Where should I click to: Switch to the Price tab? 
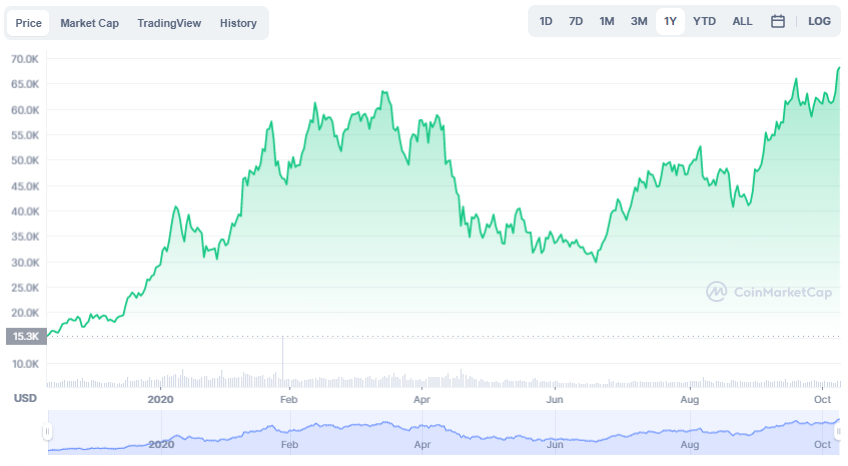pos(28,23)
